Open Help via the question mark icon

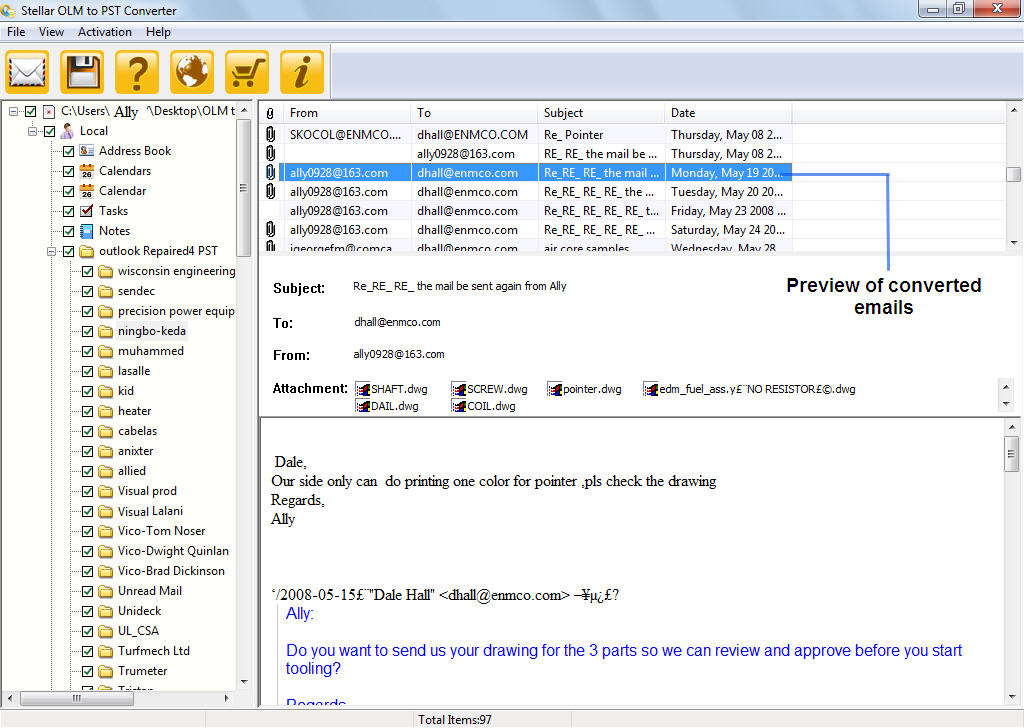point(137,72)
